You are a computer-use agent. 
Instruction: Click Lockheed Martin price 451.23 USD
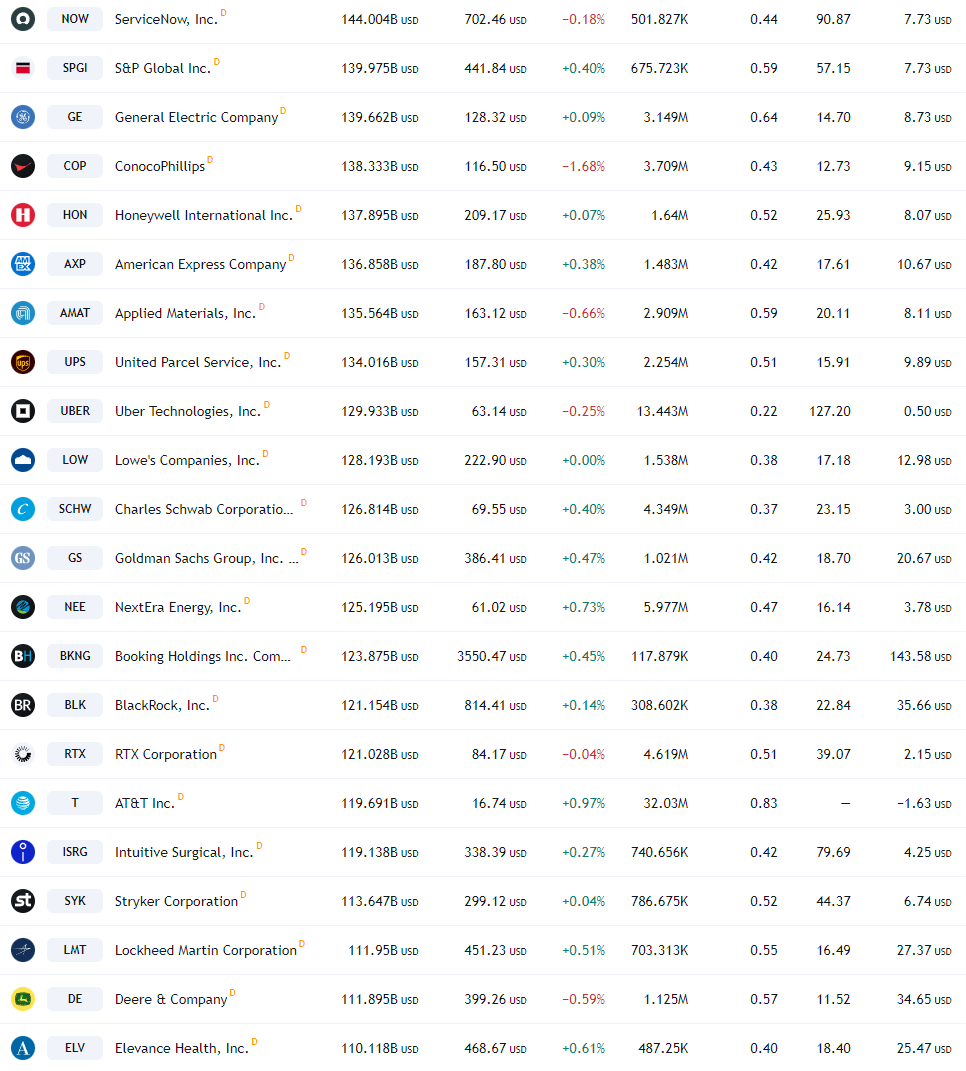coord(495,950)
